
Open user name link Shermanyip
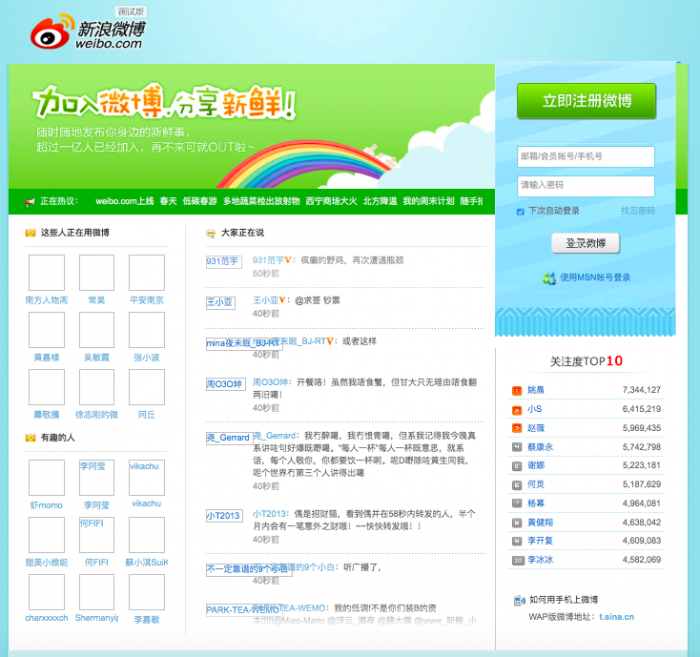click(96, 618)
